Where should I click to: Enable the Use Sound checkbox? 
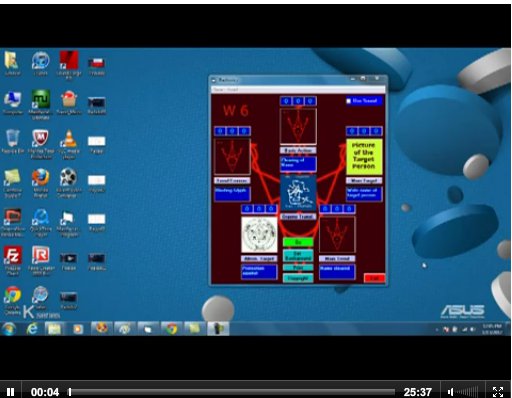pyautogui.click(x=349, y=101)
